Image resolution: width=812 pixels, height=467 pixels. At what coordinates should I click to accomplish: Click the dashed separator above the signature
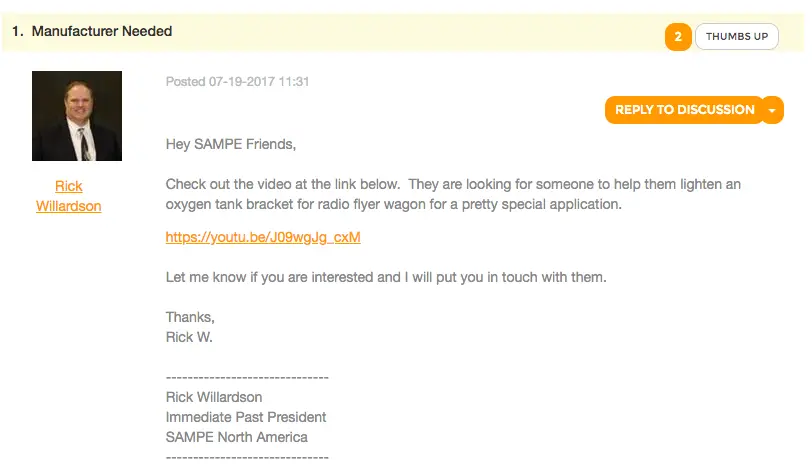point(247,378)
